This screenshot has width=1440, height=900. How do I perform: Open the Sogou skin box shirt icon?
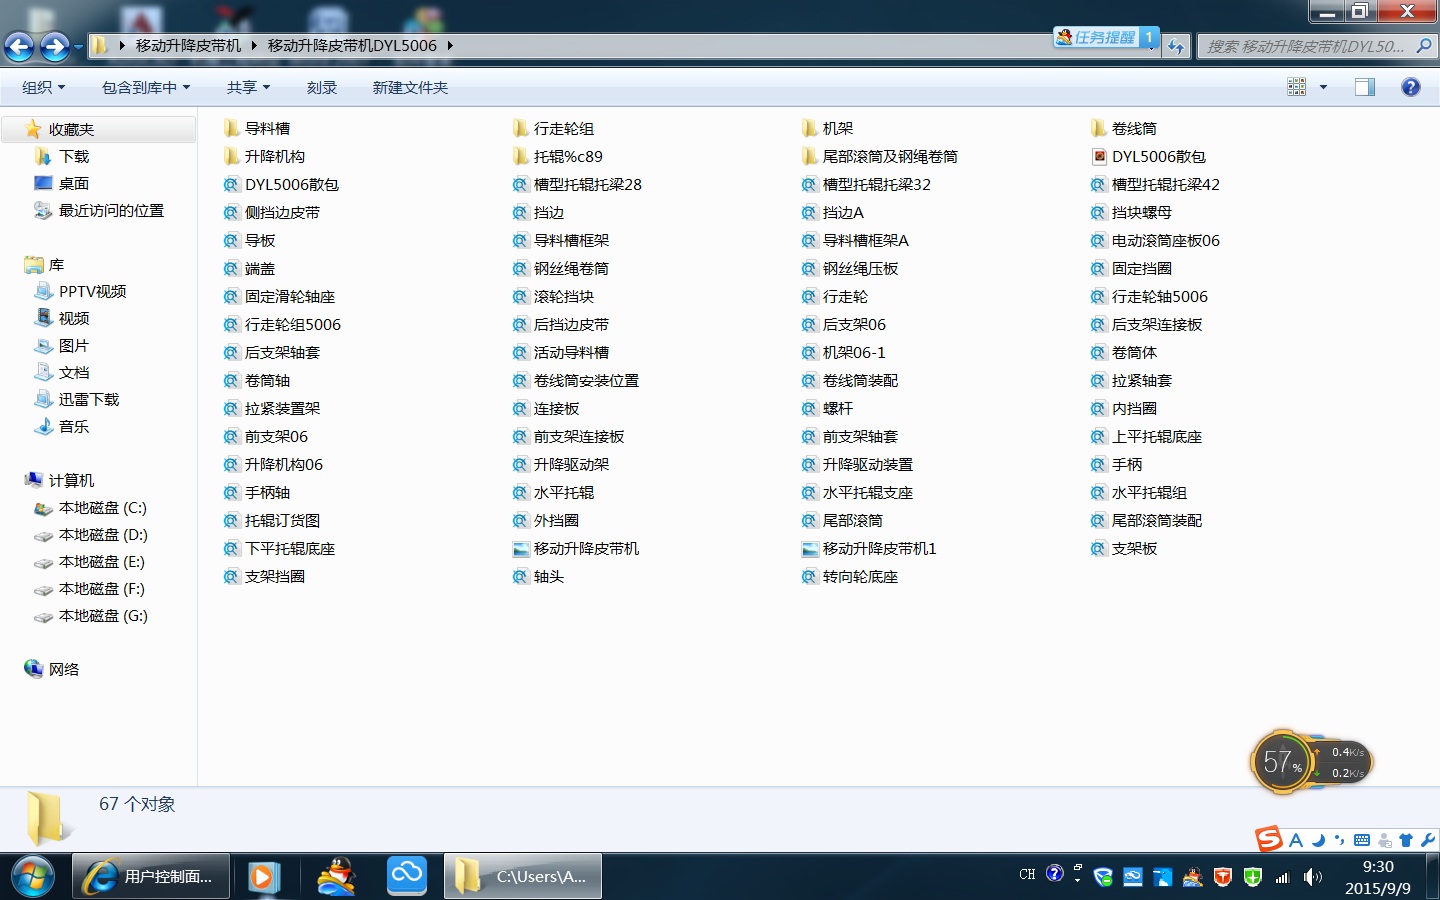tap(1406, 840)
